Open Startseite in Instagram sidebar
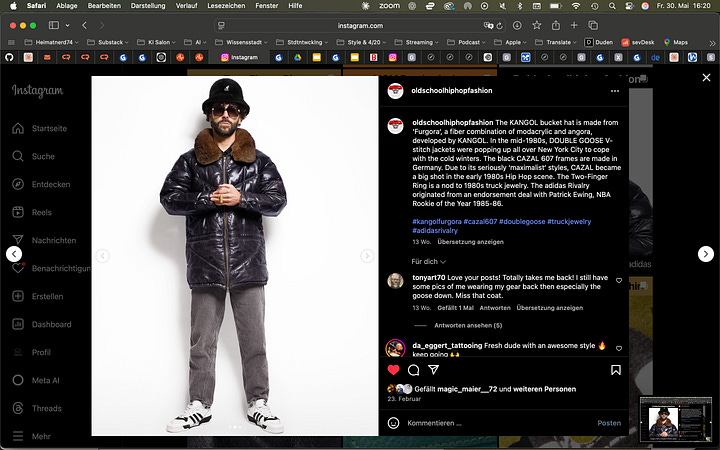The height and width of the screenshot is (450, 720). click(x=40, y=129)
